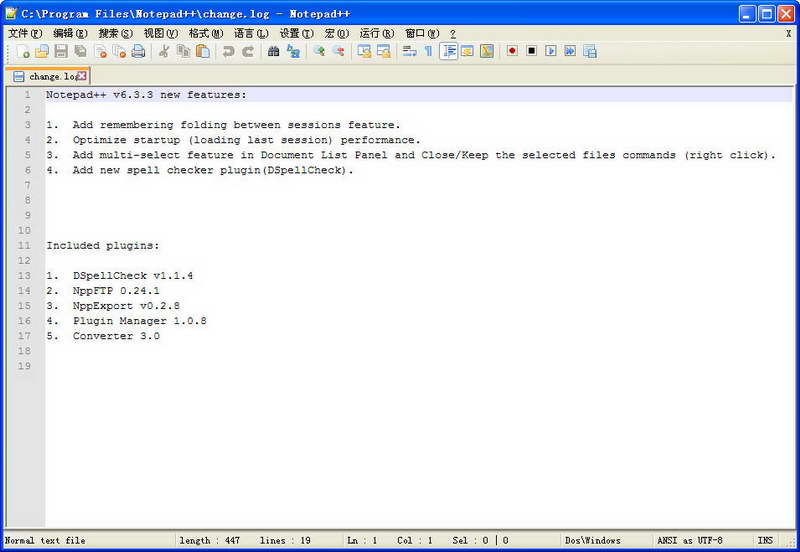800x552 pixels.
Task: Click the 'Optimize startup' line
Action: [233, 140]
